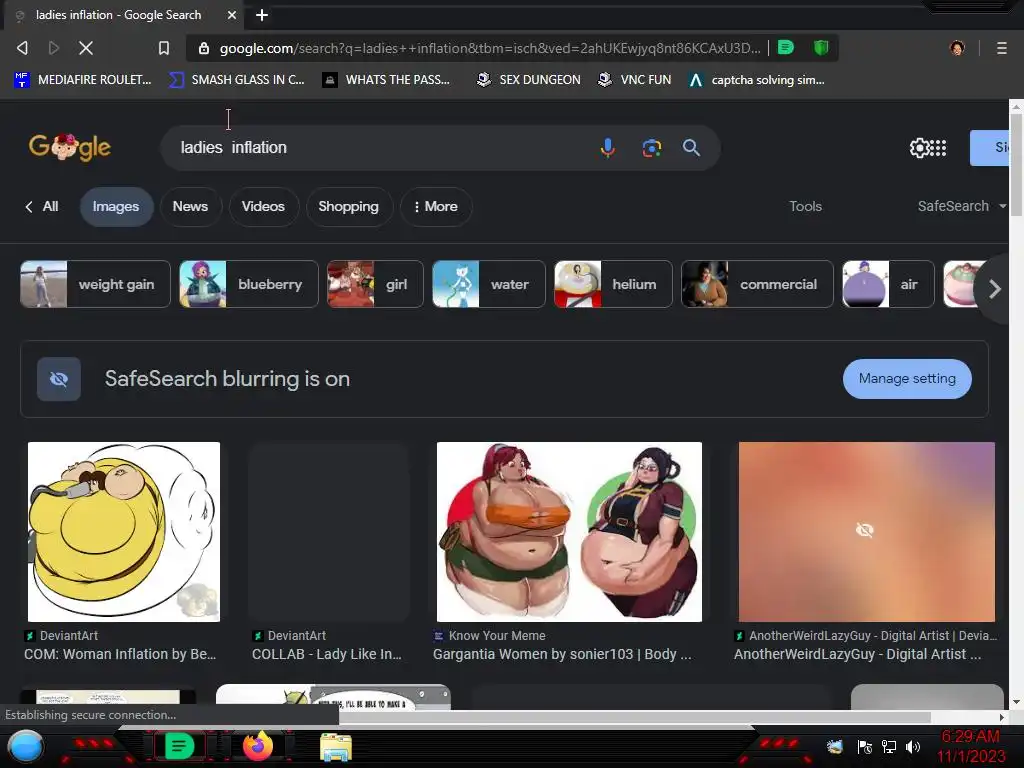1024x768 pixels.
Task: Open the WHATS THE PASS... bookmark
Action: coord(387,80)
